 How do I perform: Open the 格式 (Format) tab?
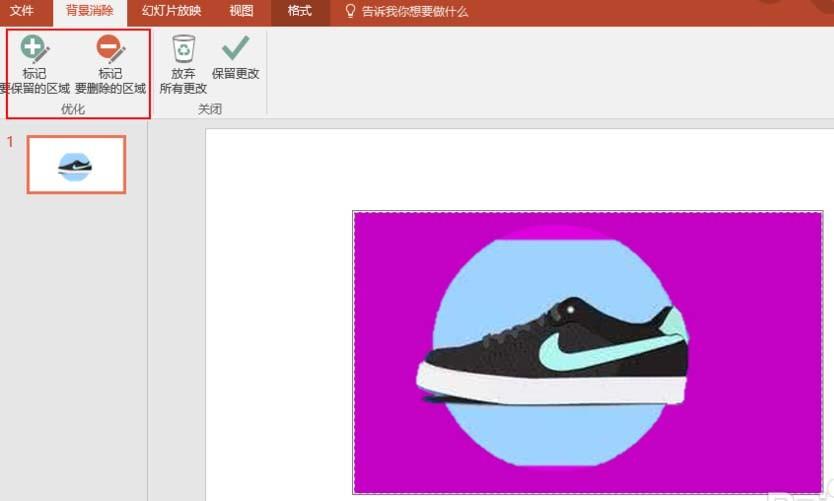[299, 11]
